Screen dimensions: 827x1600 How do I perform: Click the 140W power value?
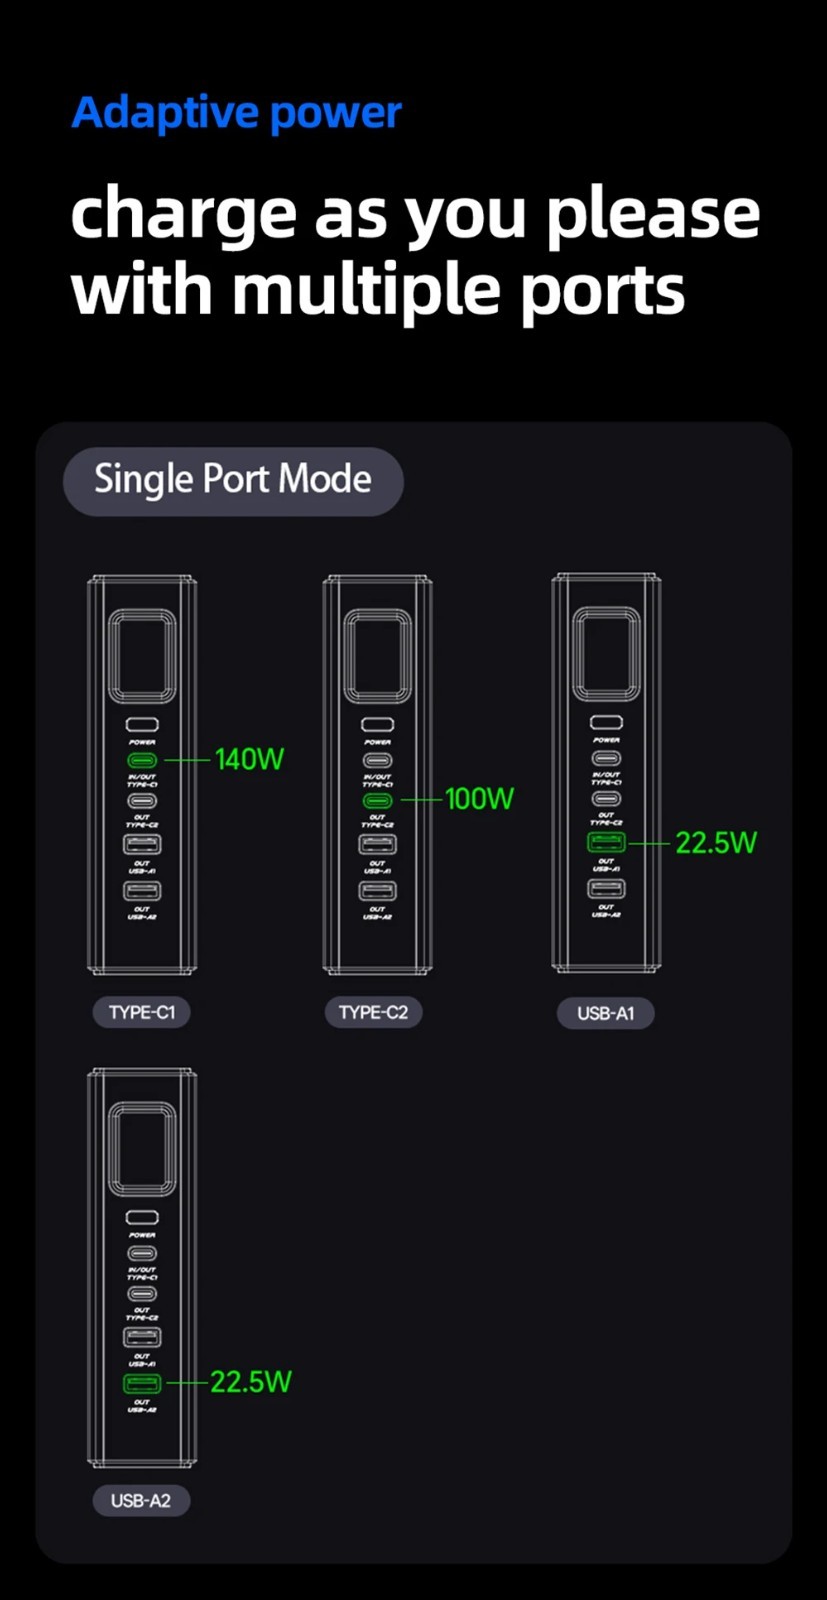(250, 760)
